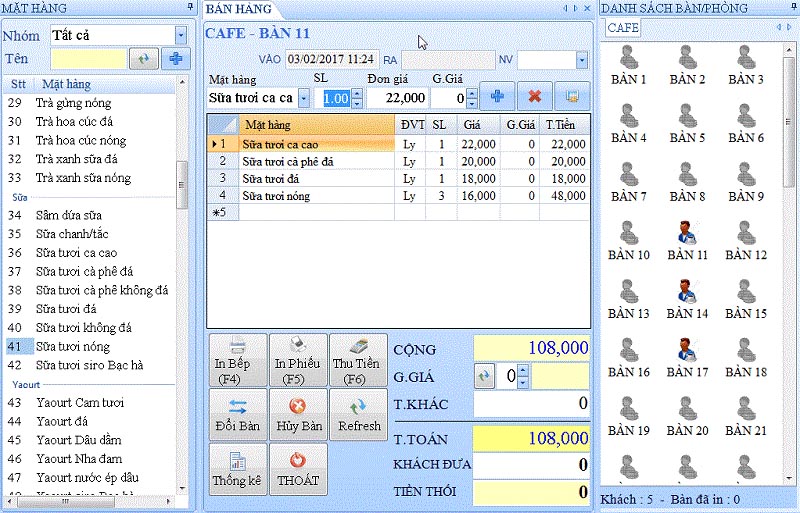This screenshot has width=800, height=513.
Task: Click the red X delete item button
Action: (535, 97)
